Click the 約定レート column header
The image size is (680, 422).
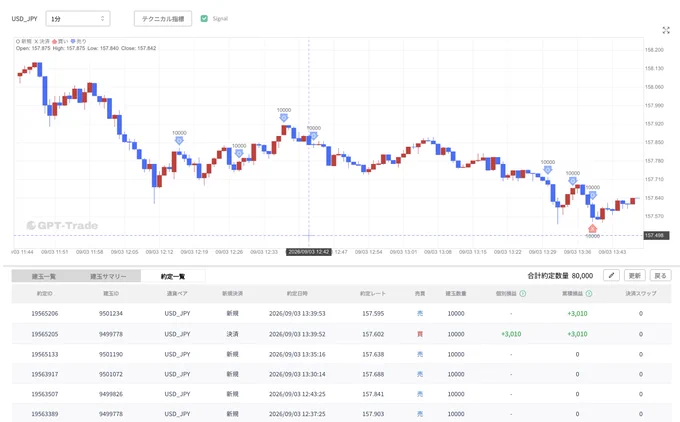373,294
